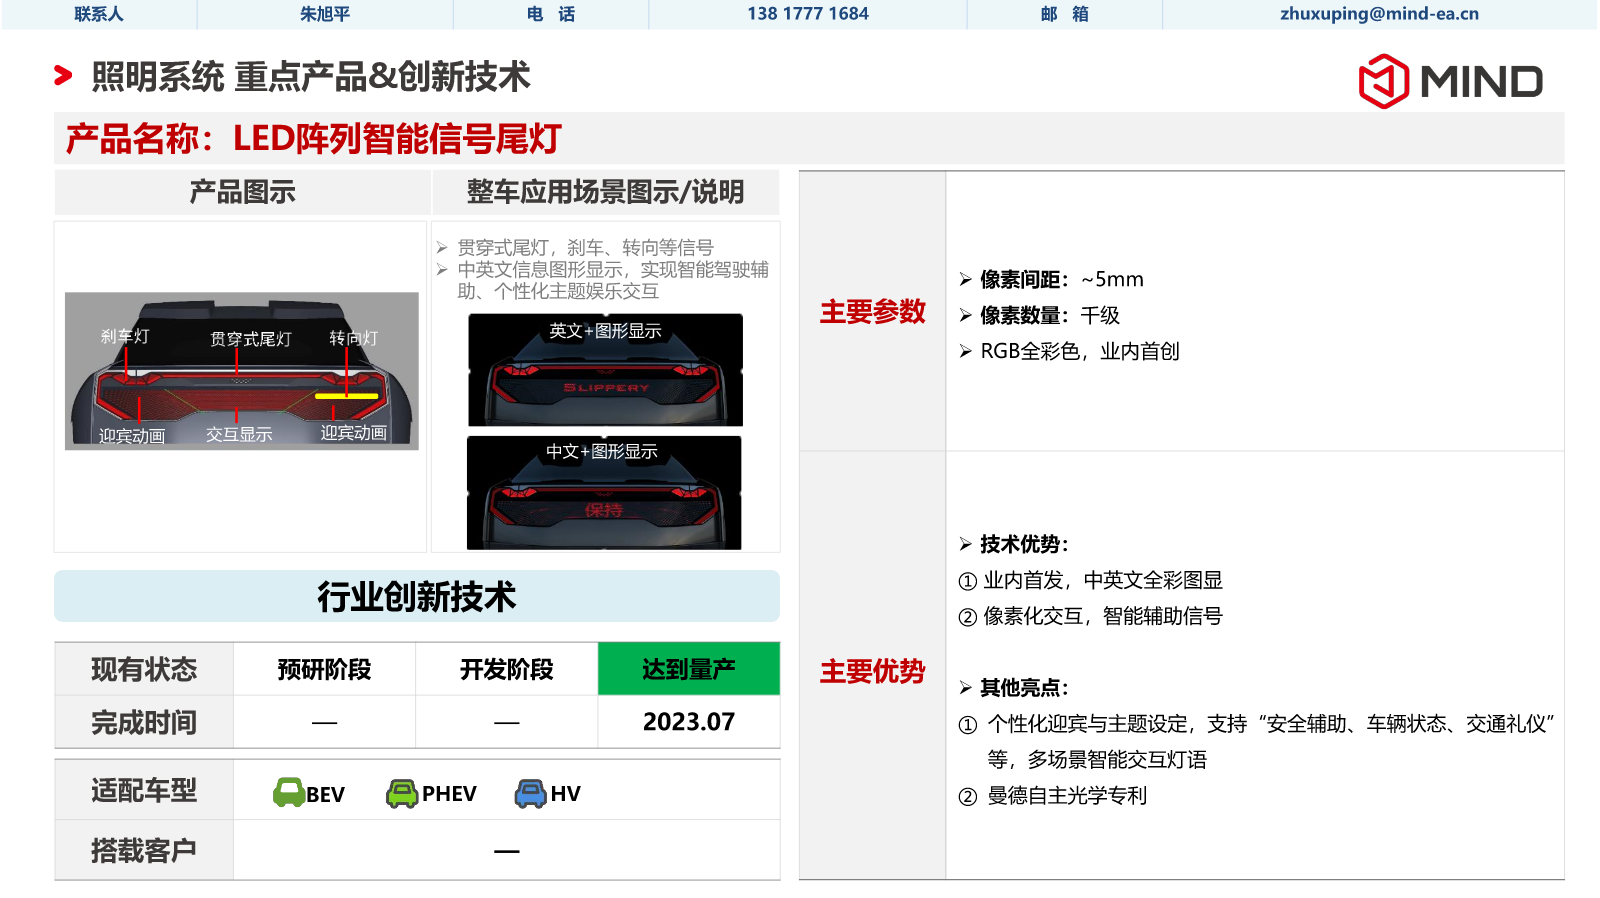Select the 开发阶段 stage cell
1600x898 pixels.
pos(506,669)
